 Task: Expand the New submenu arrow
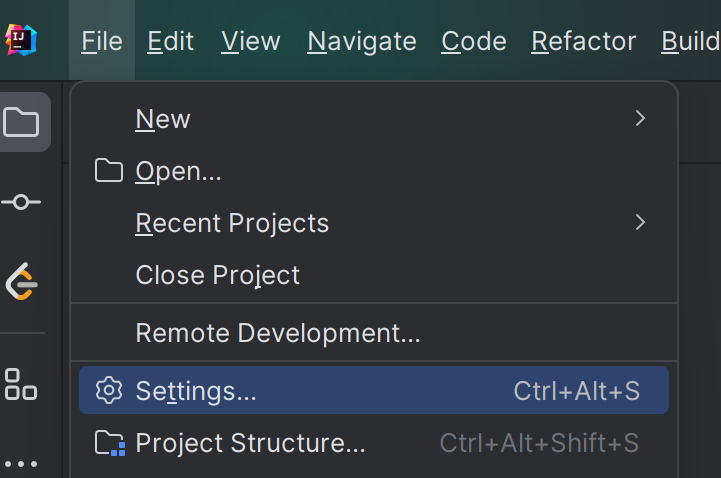pyautogui.click(x=640, y=119)
